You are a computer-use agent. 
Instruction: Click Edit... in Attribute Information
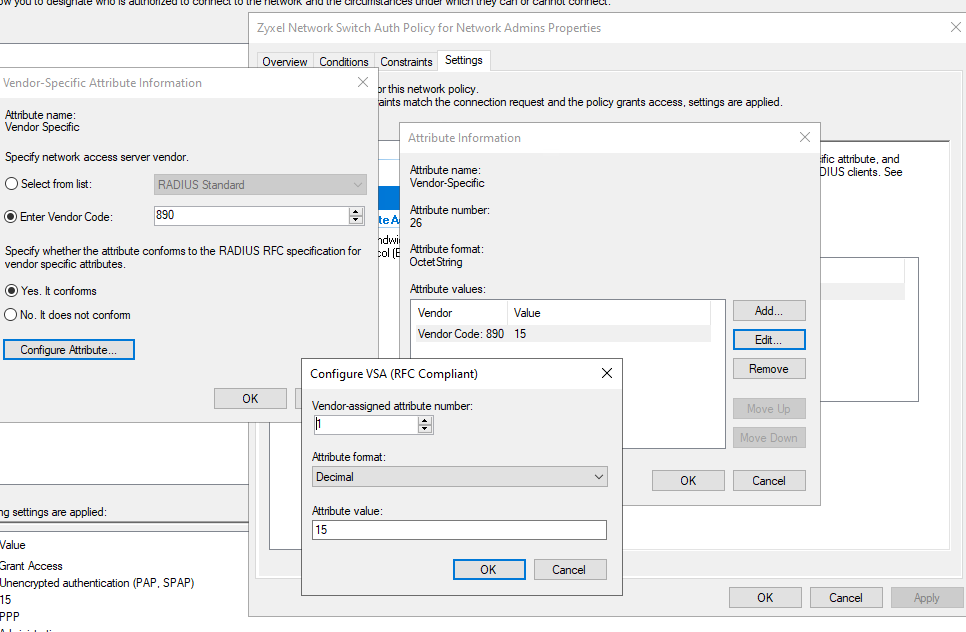tap(769, 340)
